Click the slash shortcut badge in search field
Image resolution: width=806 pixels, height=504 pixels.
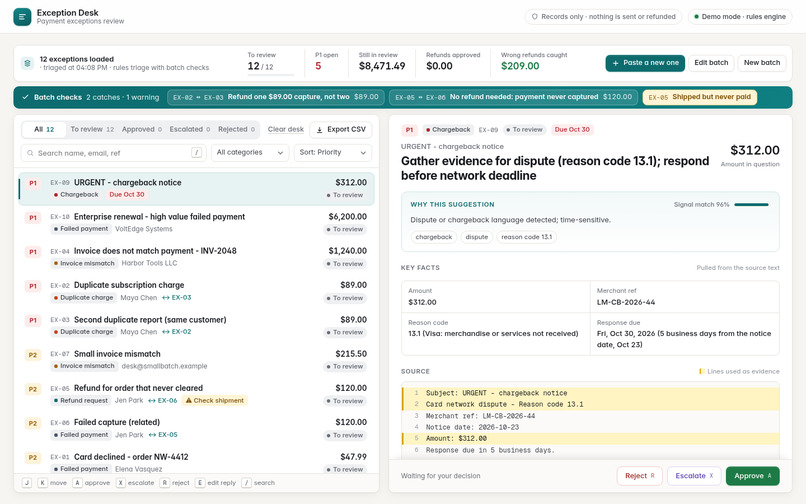pos(196,152)
